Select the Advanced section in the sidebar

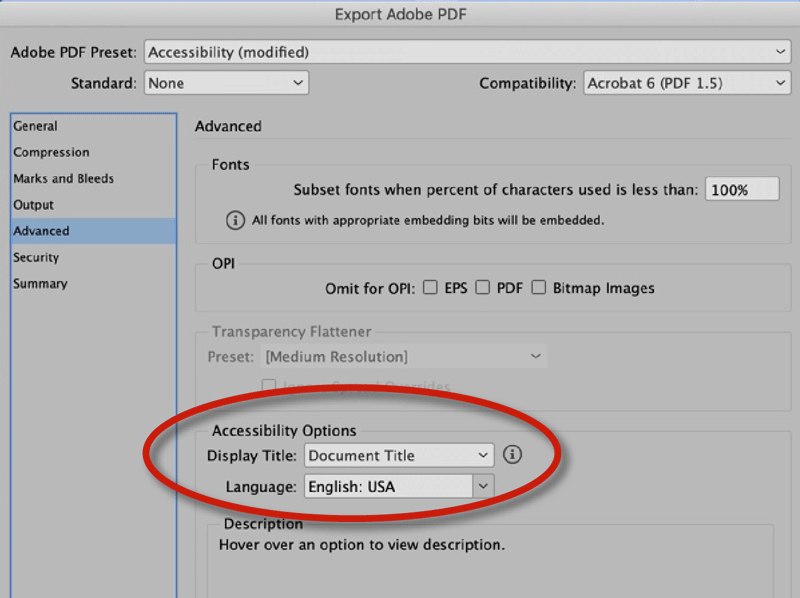point(41,231)
